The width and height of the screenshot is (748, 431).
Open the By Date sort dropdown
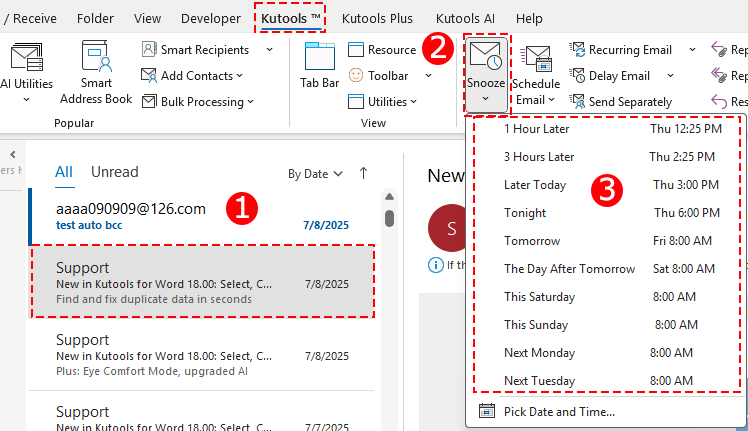(x=315, y=174)
